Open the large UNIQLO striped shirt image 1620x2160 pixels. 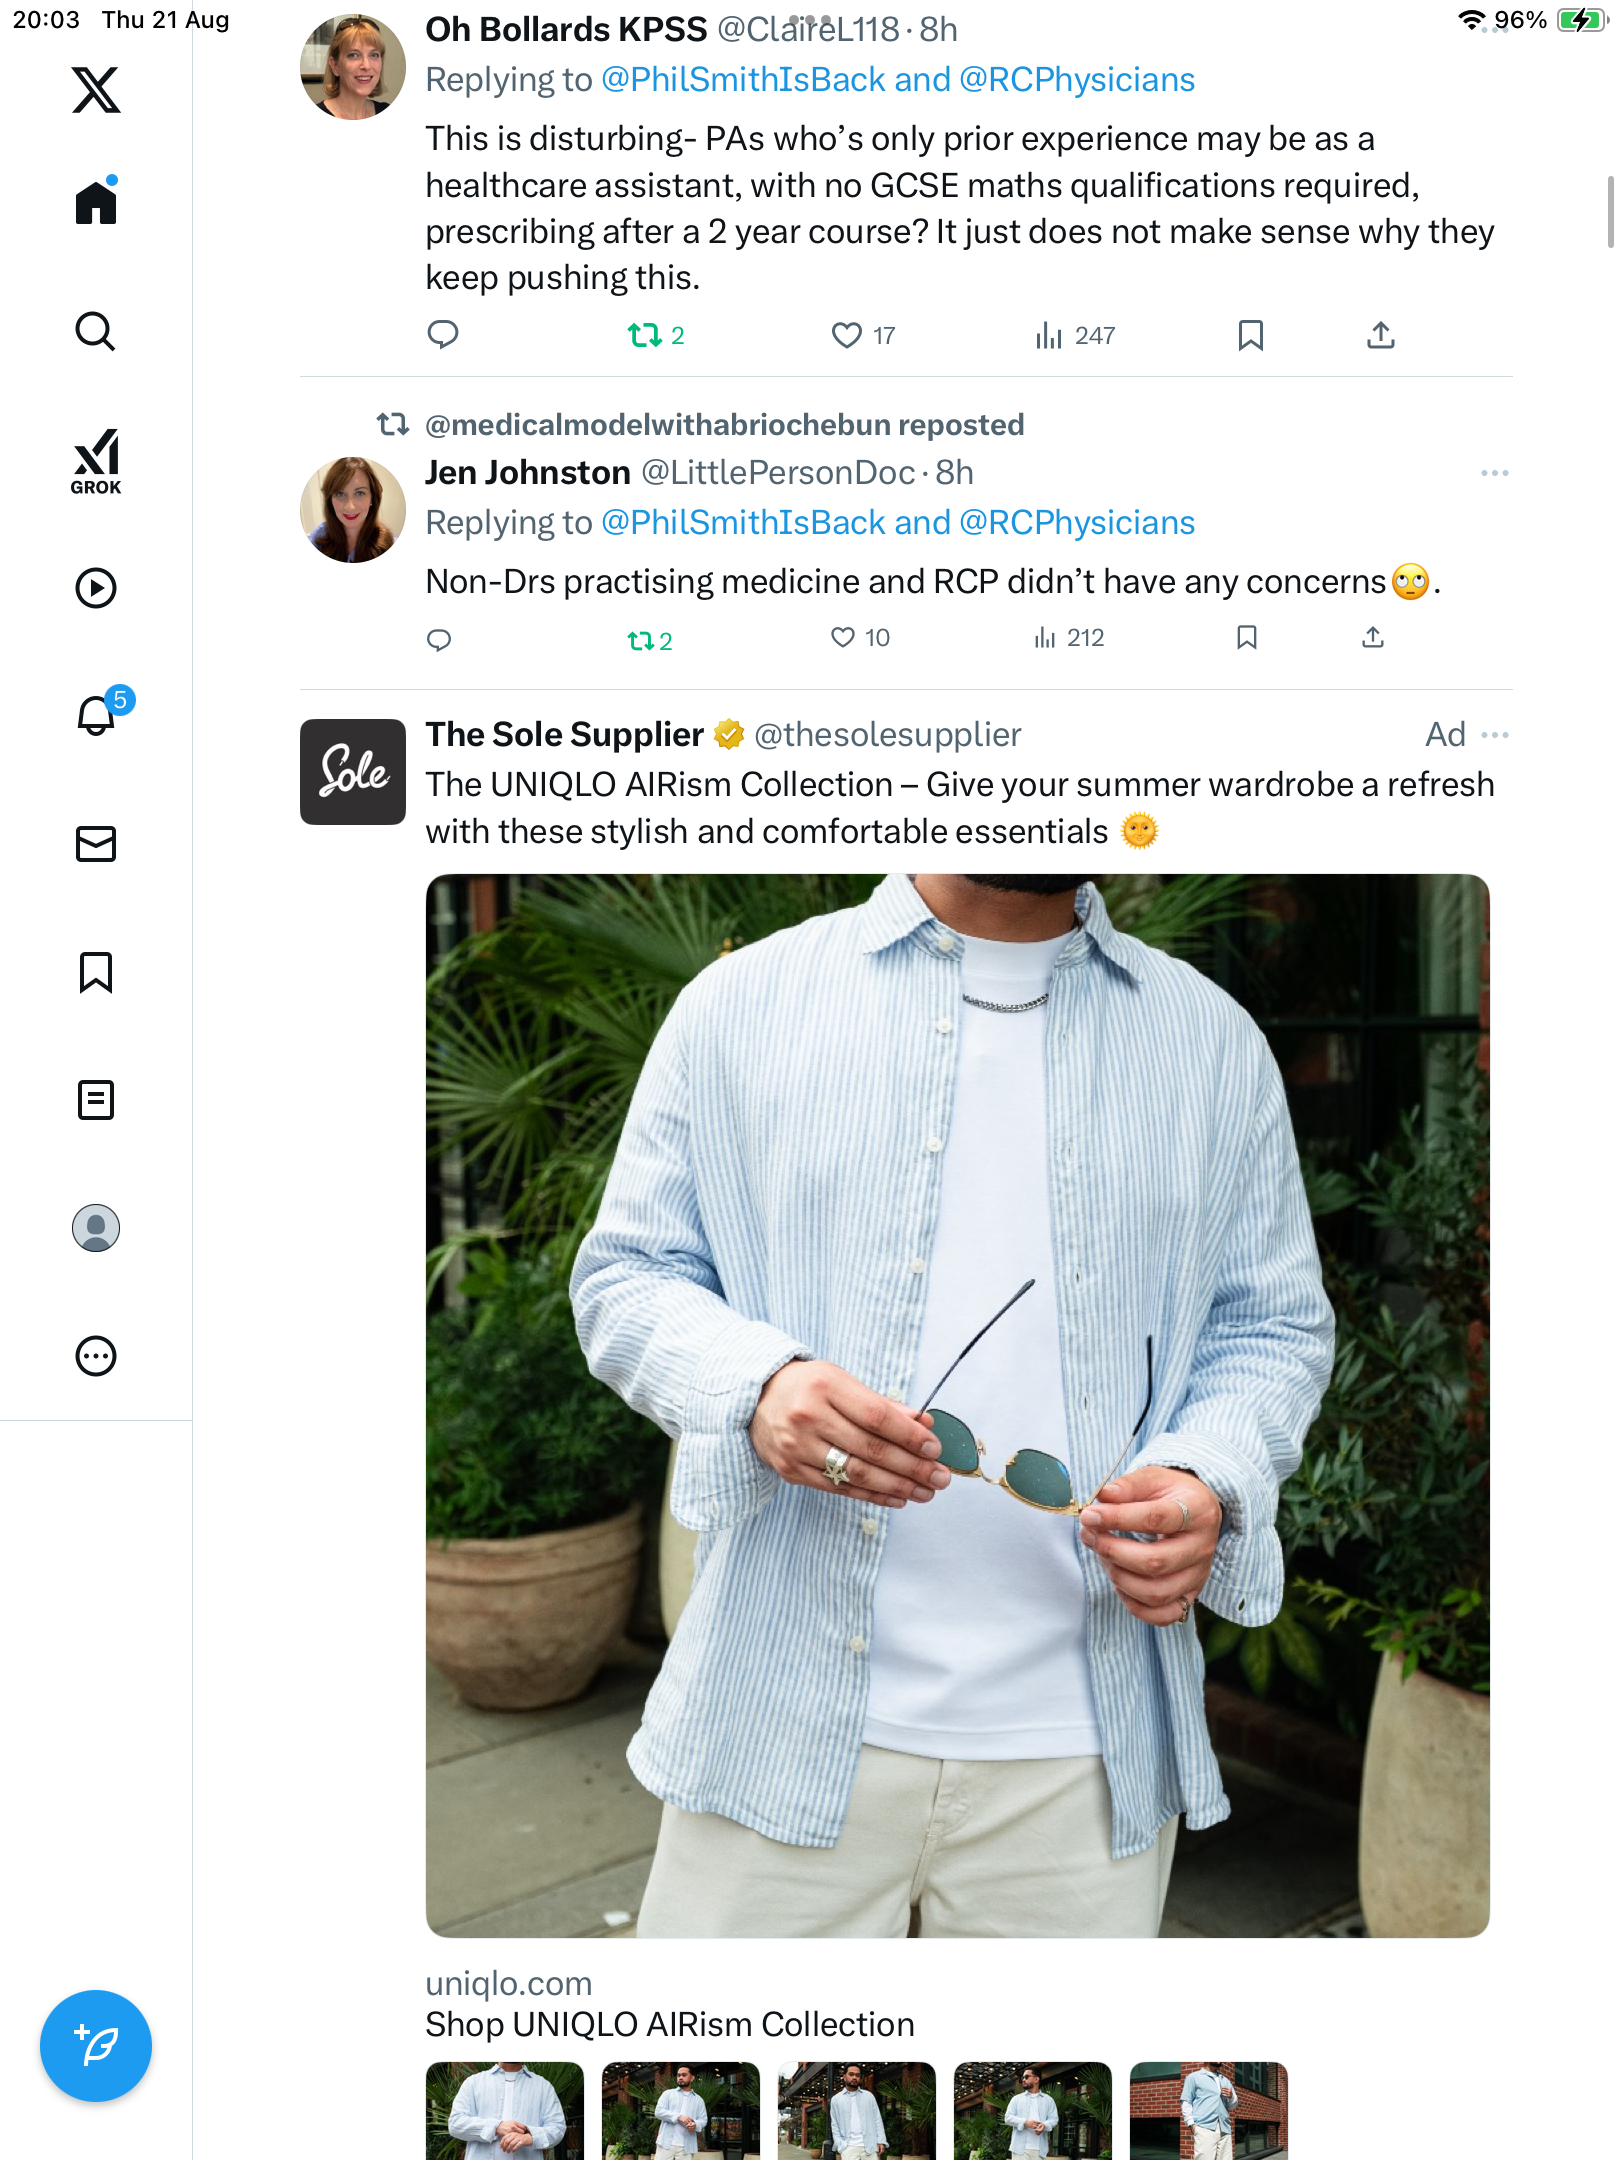957,1405
